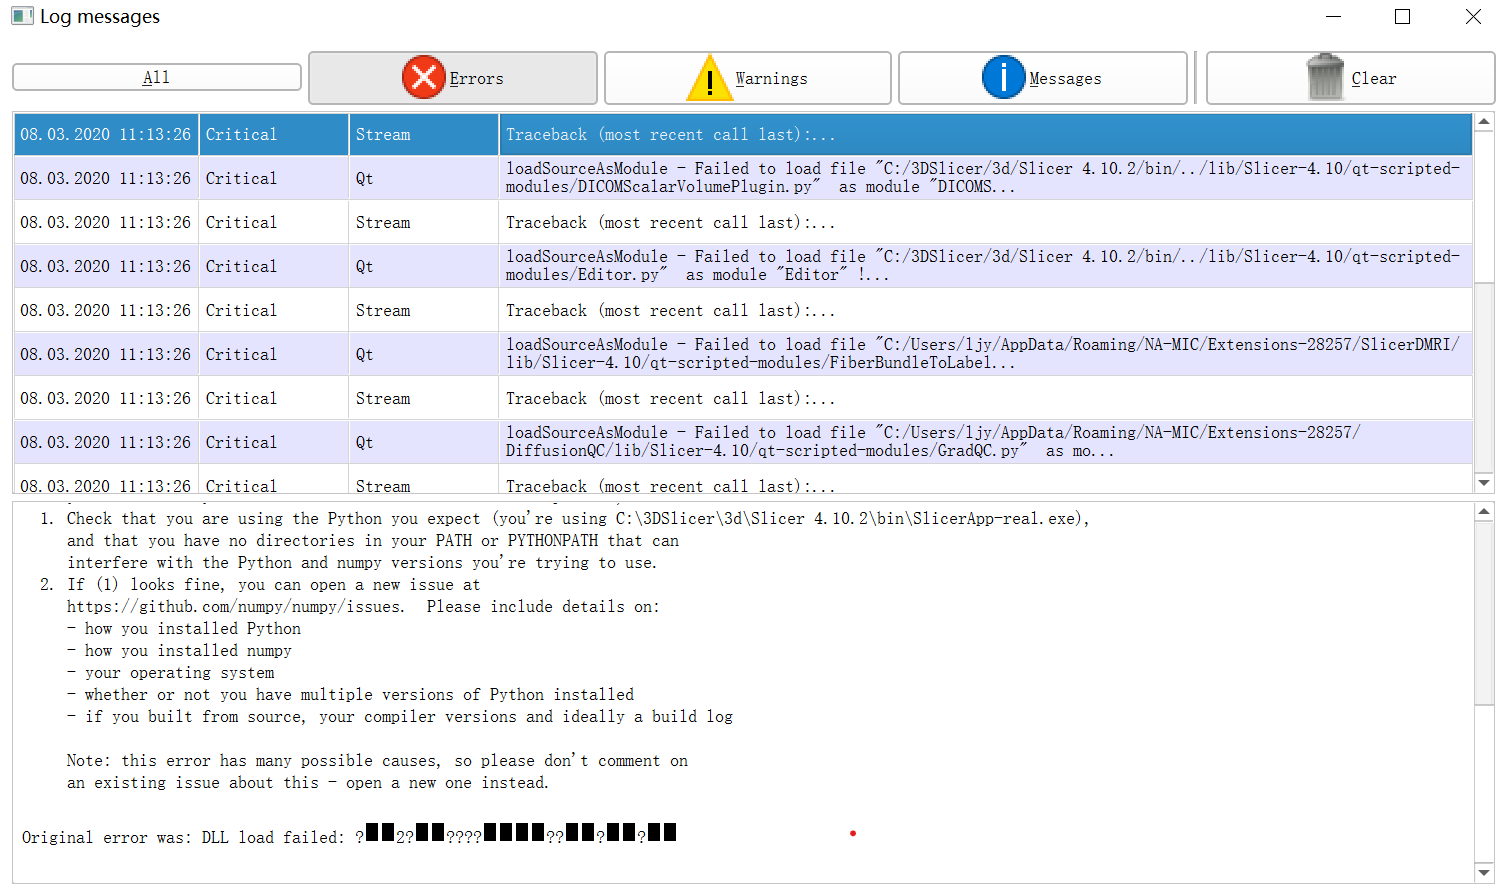Viewport: 1498px width, 889px height.
Task: Click the Log messages window icon
Action: (22, 16)
